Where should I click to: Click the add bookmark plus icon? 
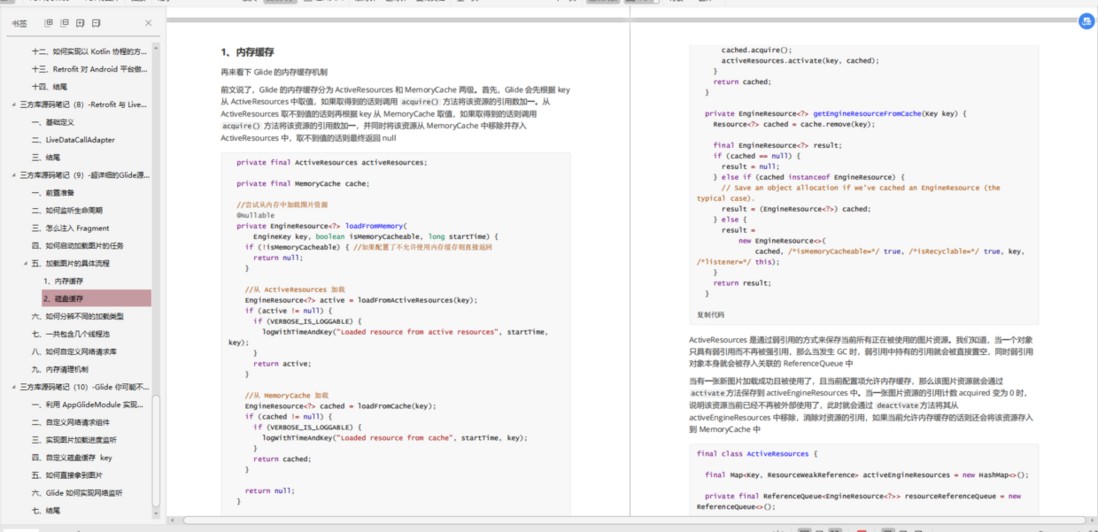coord(80,23)
